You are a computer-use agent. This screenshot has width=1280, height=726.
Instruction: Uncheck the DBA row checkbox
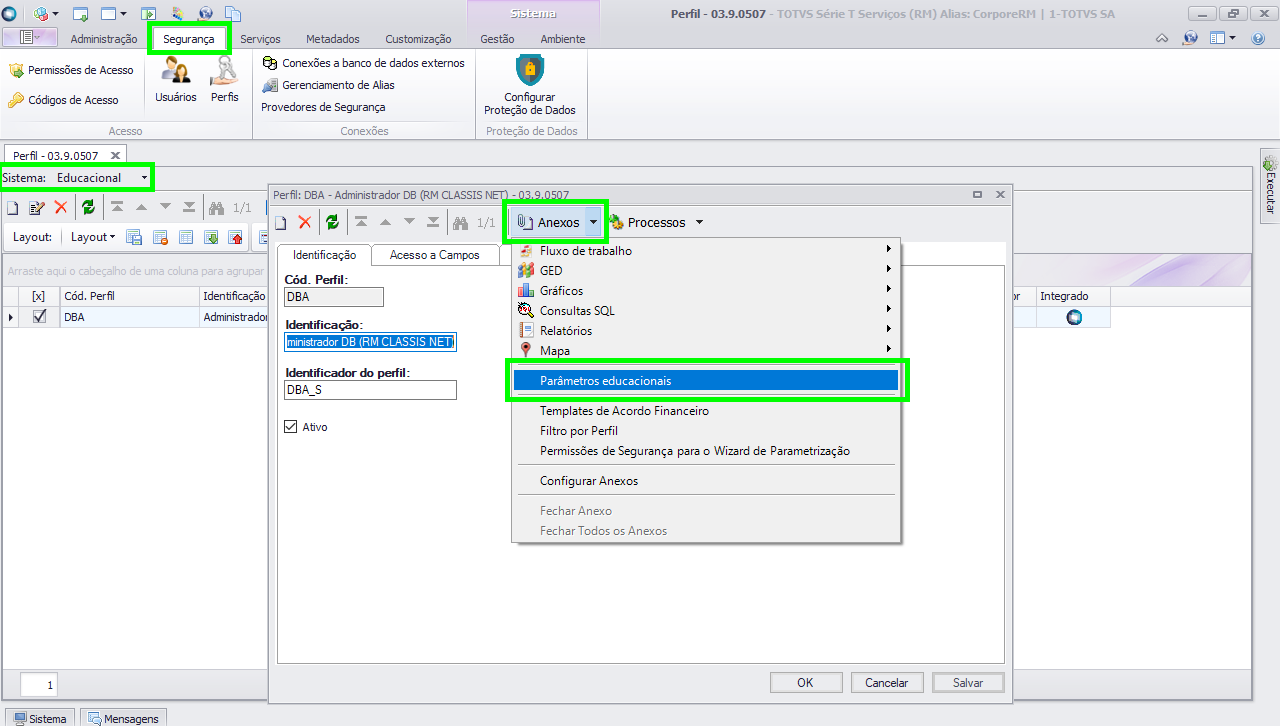coord(40,317)
